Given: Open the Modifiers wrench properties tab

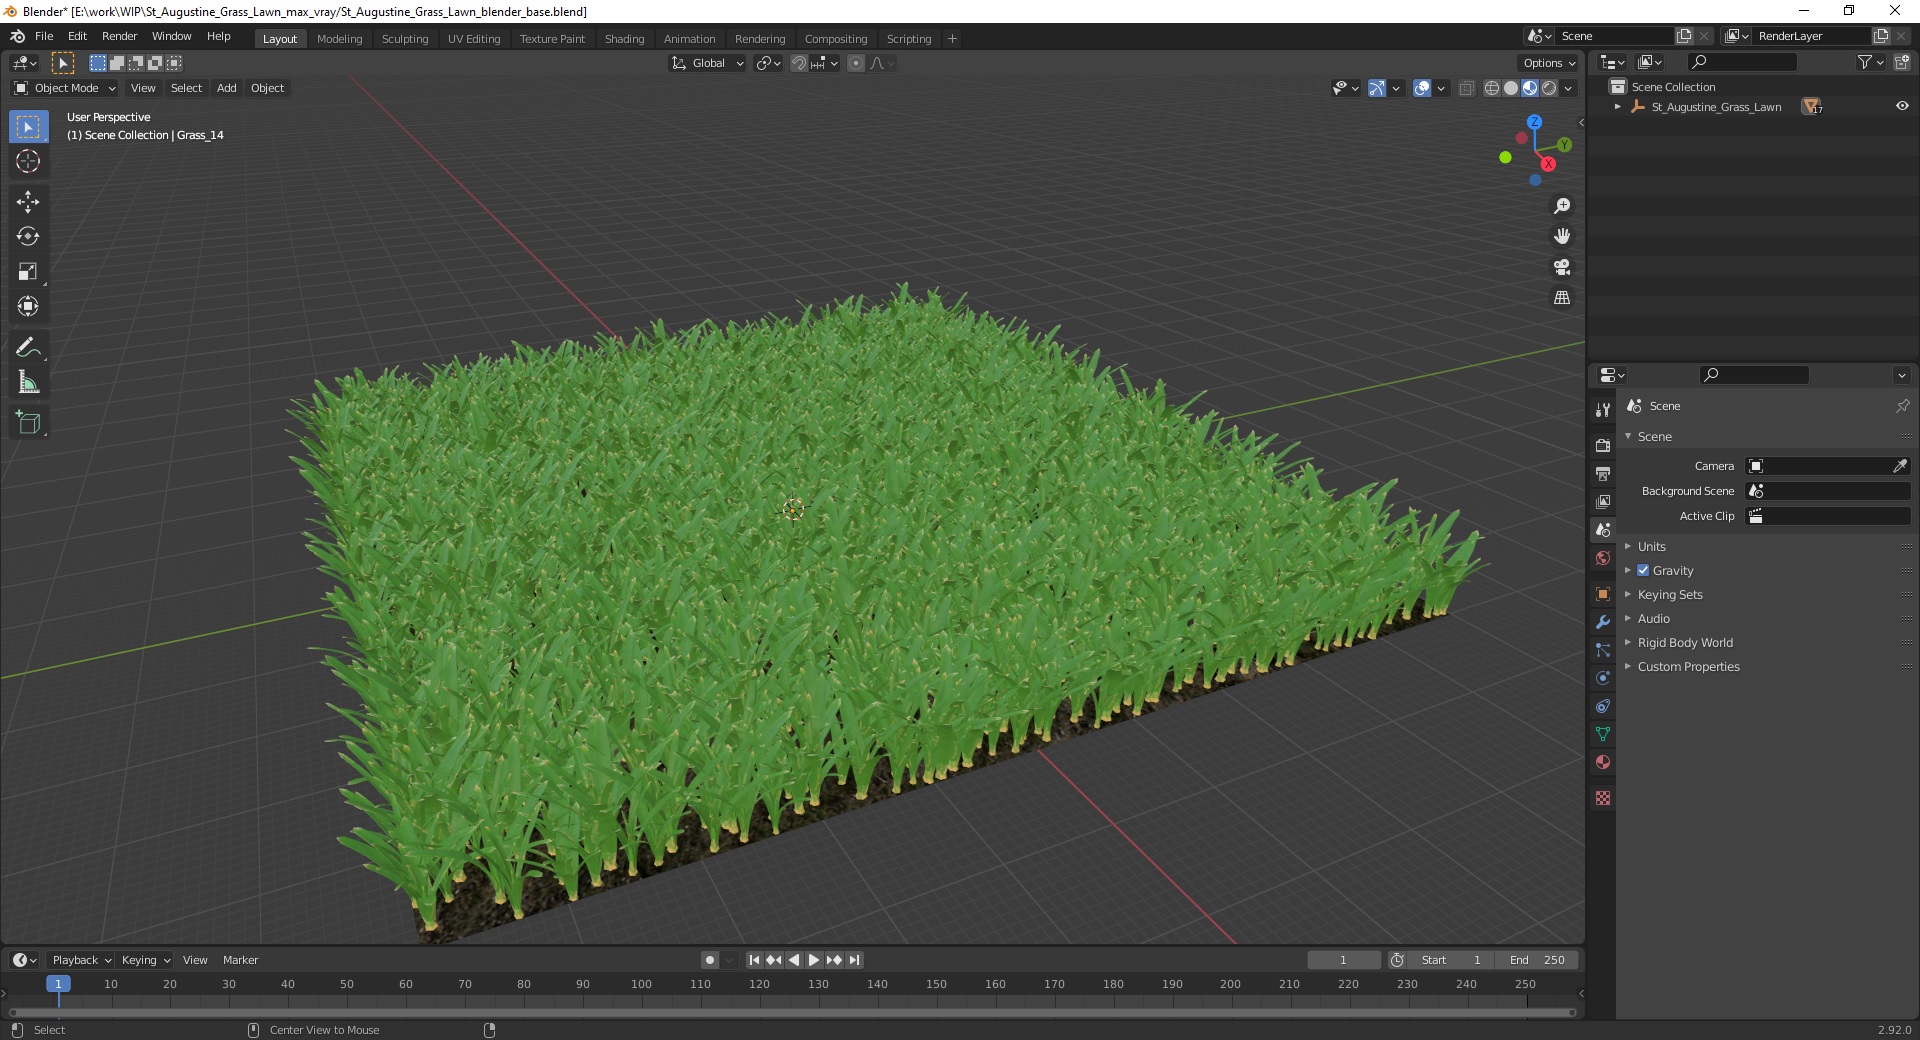Looking at the screenshot, I should click(1603, 622).
